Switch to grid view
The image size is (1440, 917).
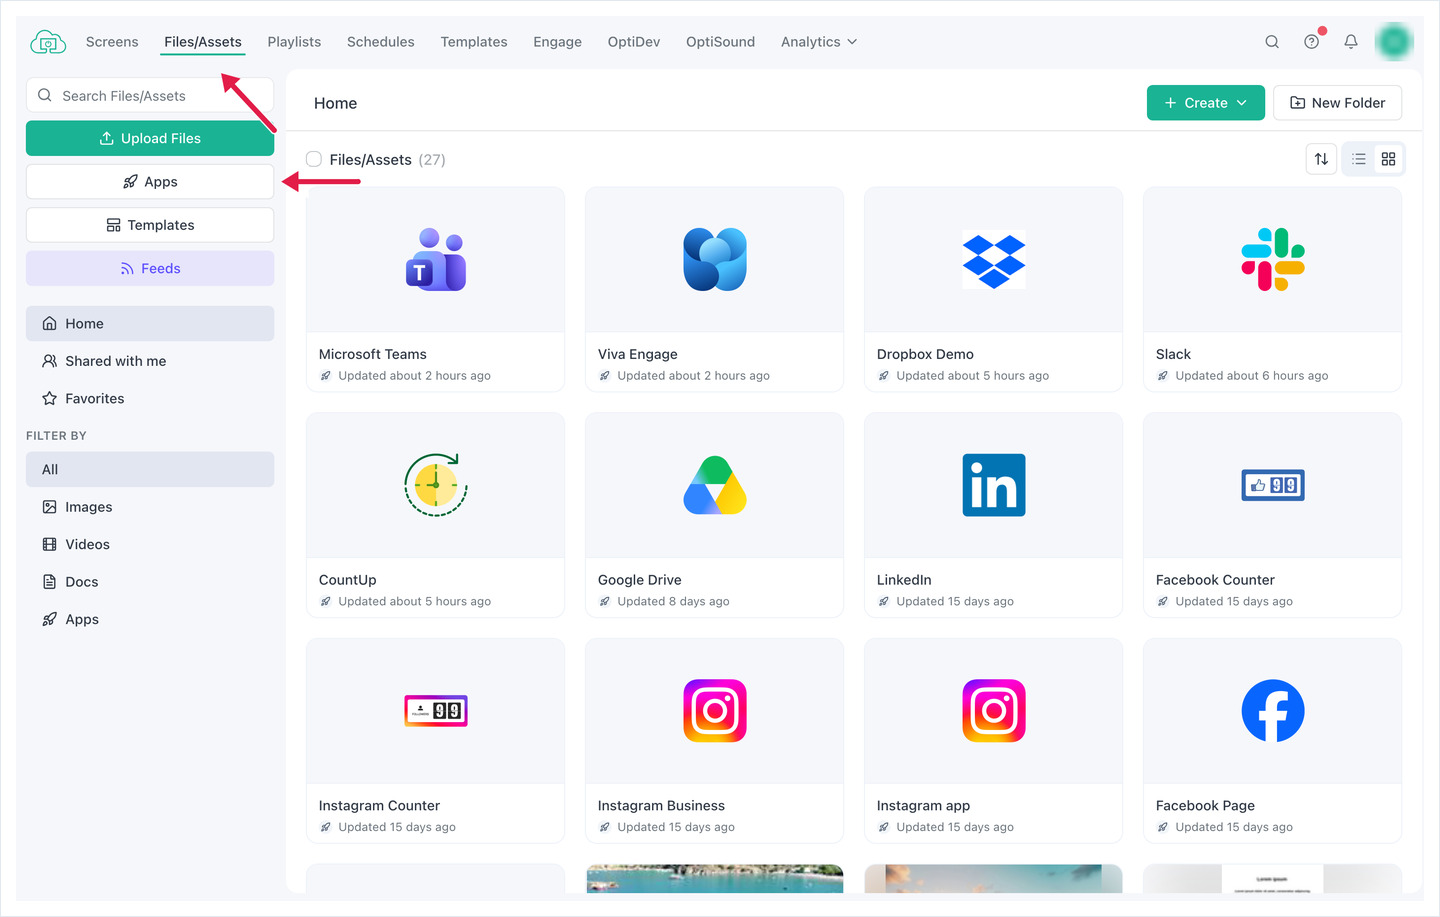pos(1388,159)
